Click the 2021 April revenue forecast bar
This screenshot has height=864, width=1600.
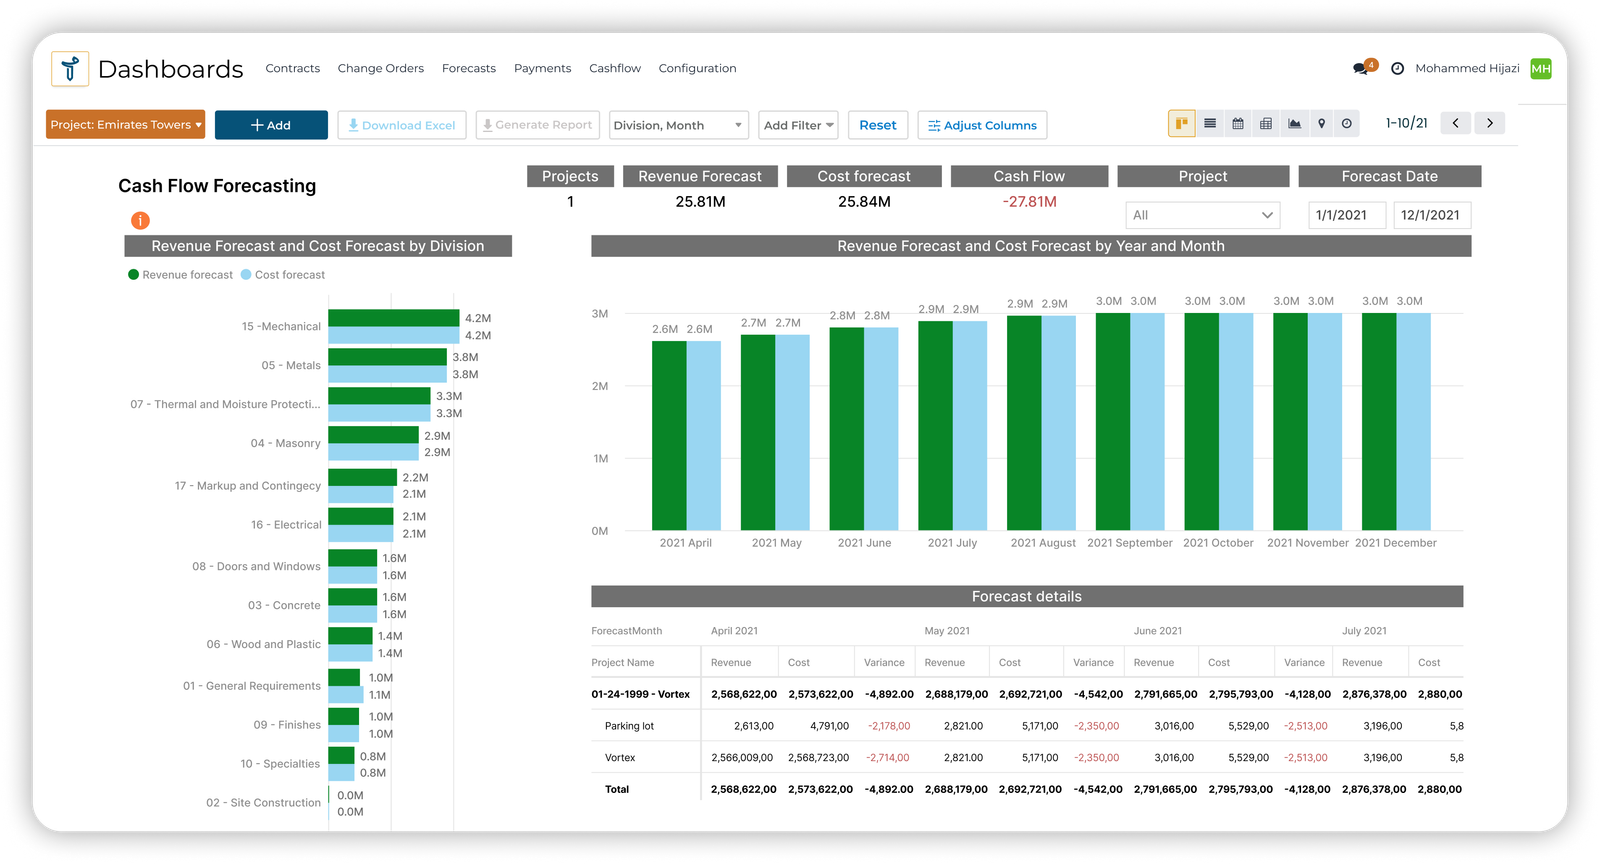669,435
